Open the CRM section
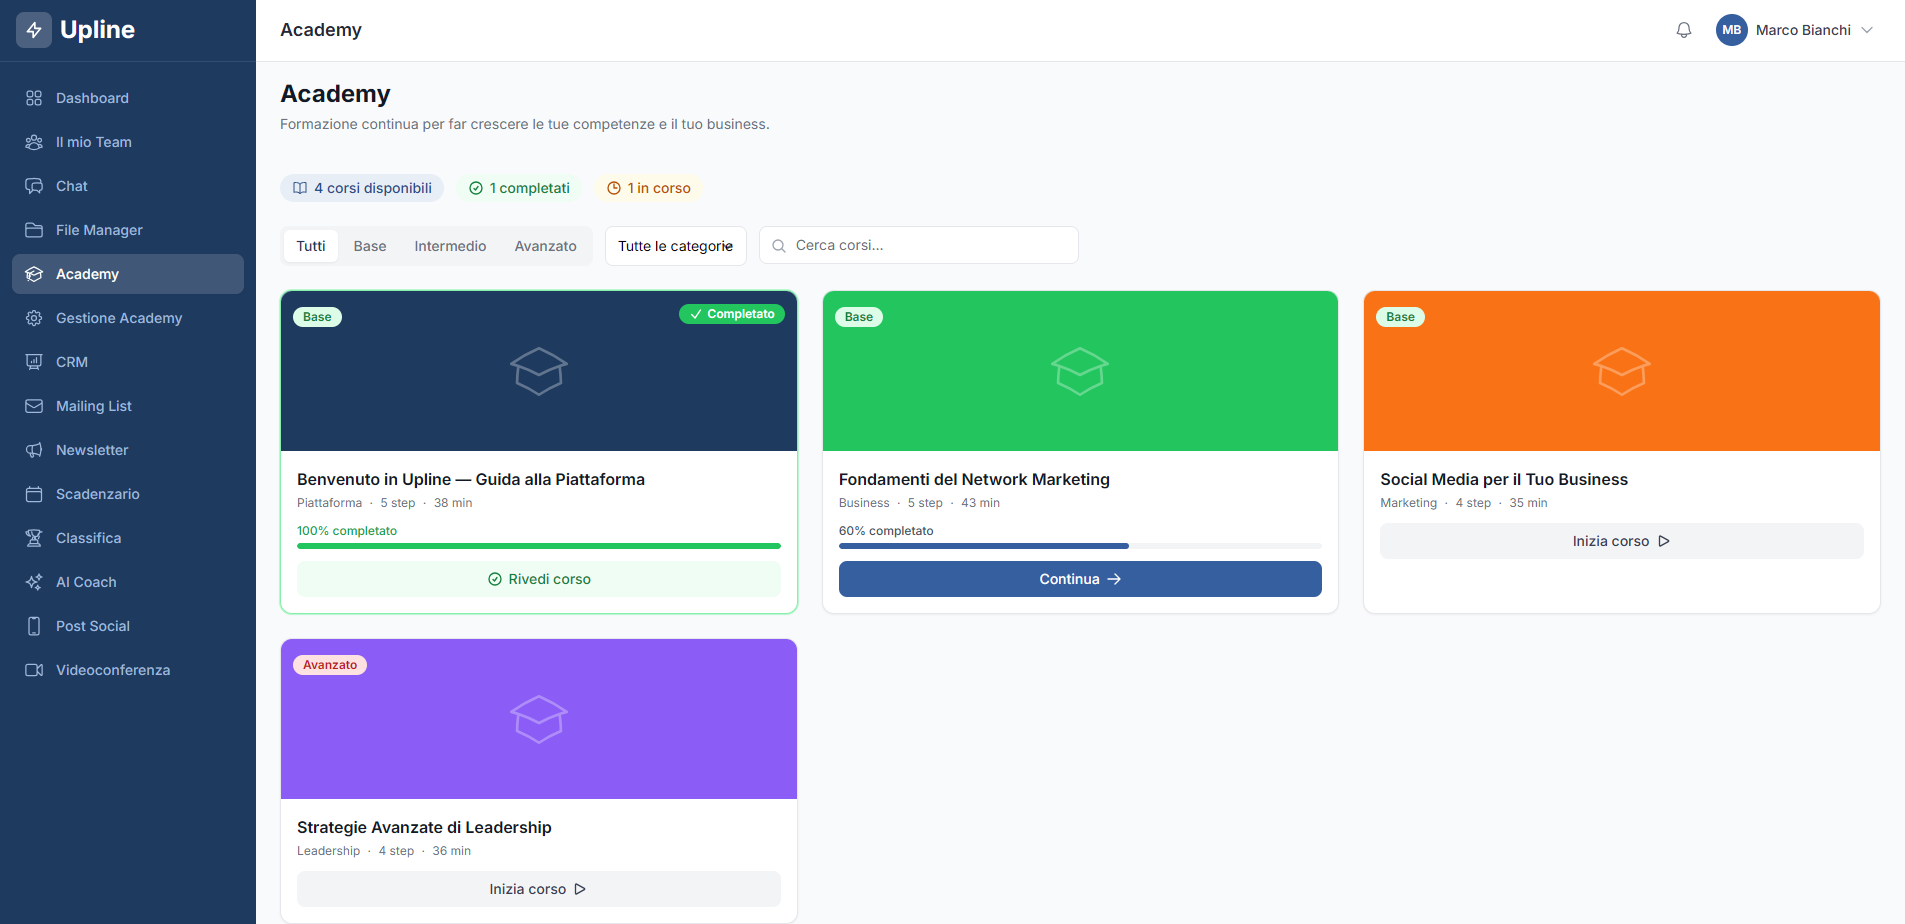The width and height of the screenshot is (1905, 924). (70, 362)
